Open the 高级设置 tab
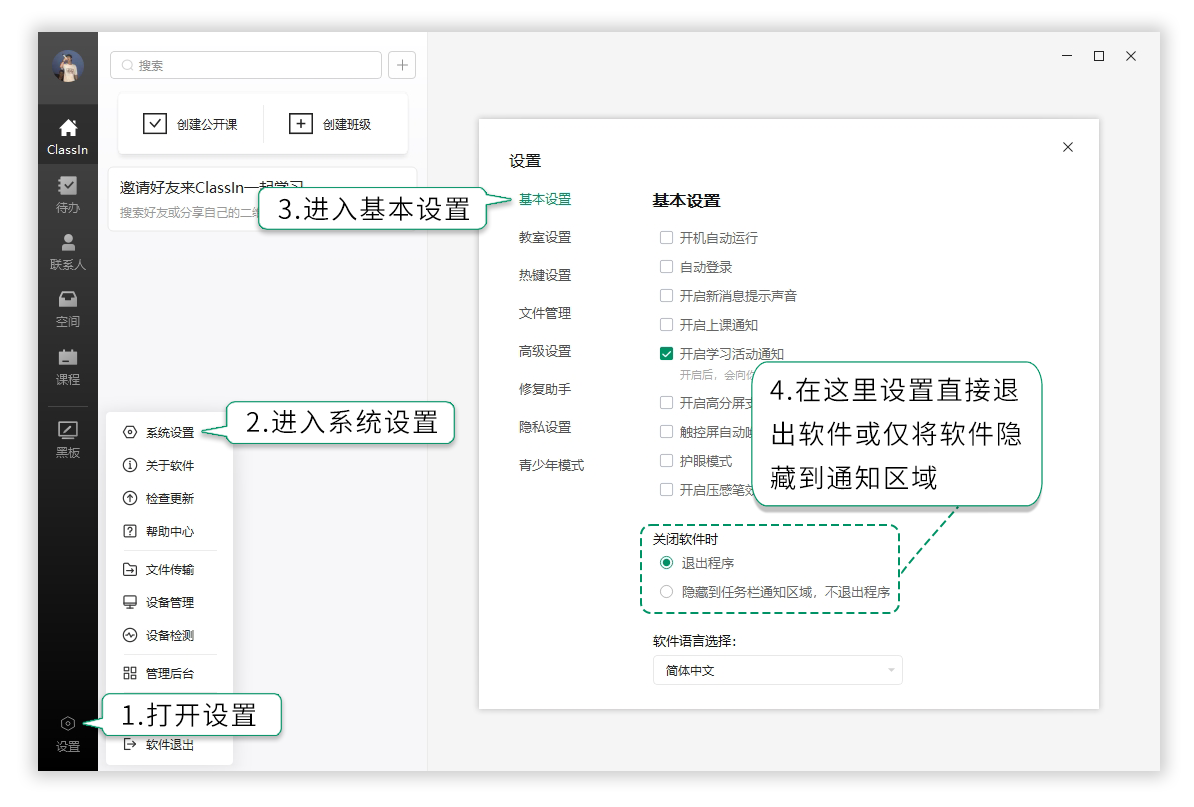 coord(544,352)
